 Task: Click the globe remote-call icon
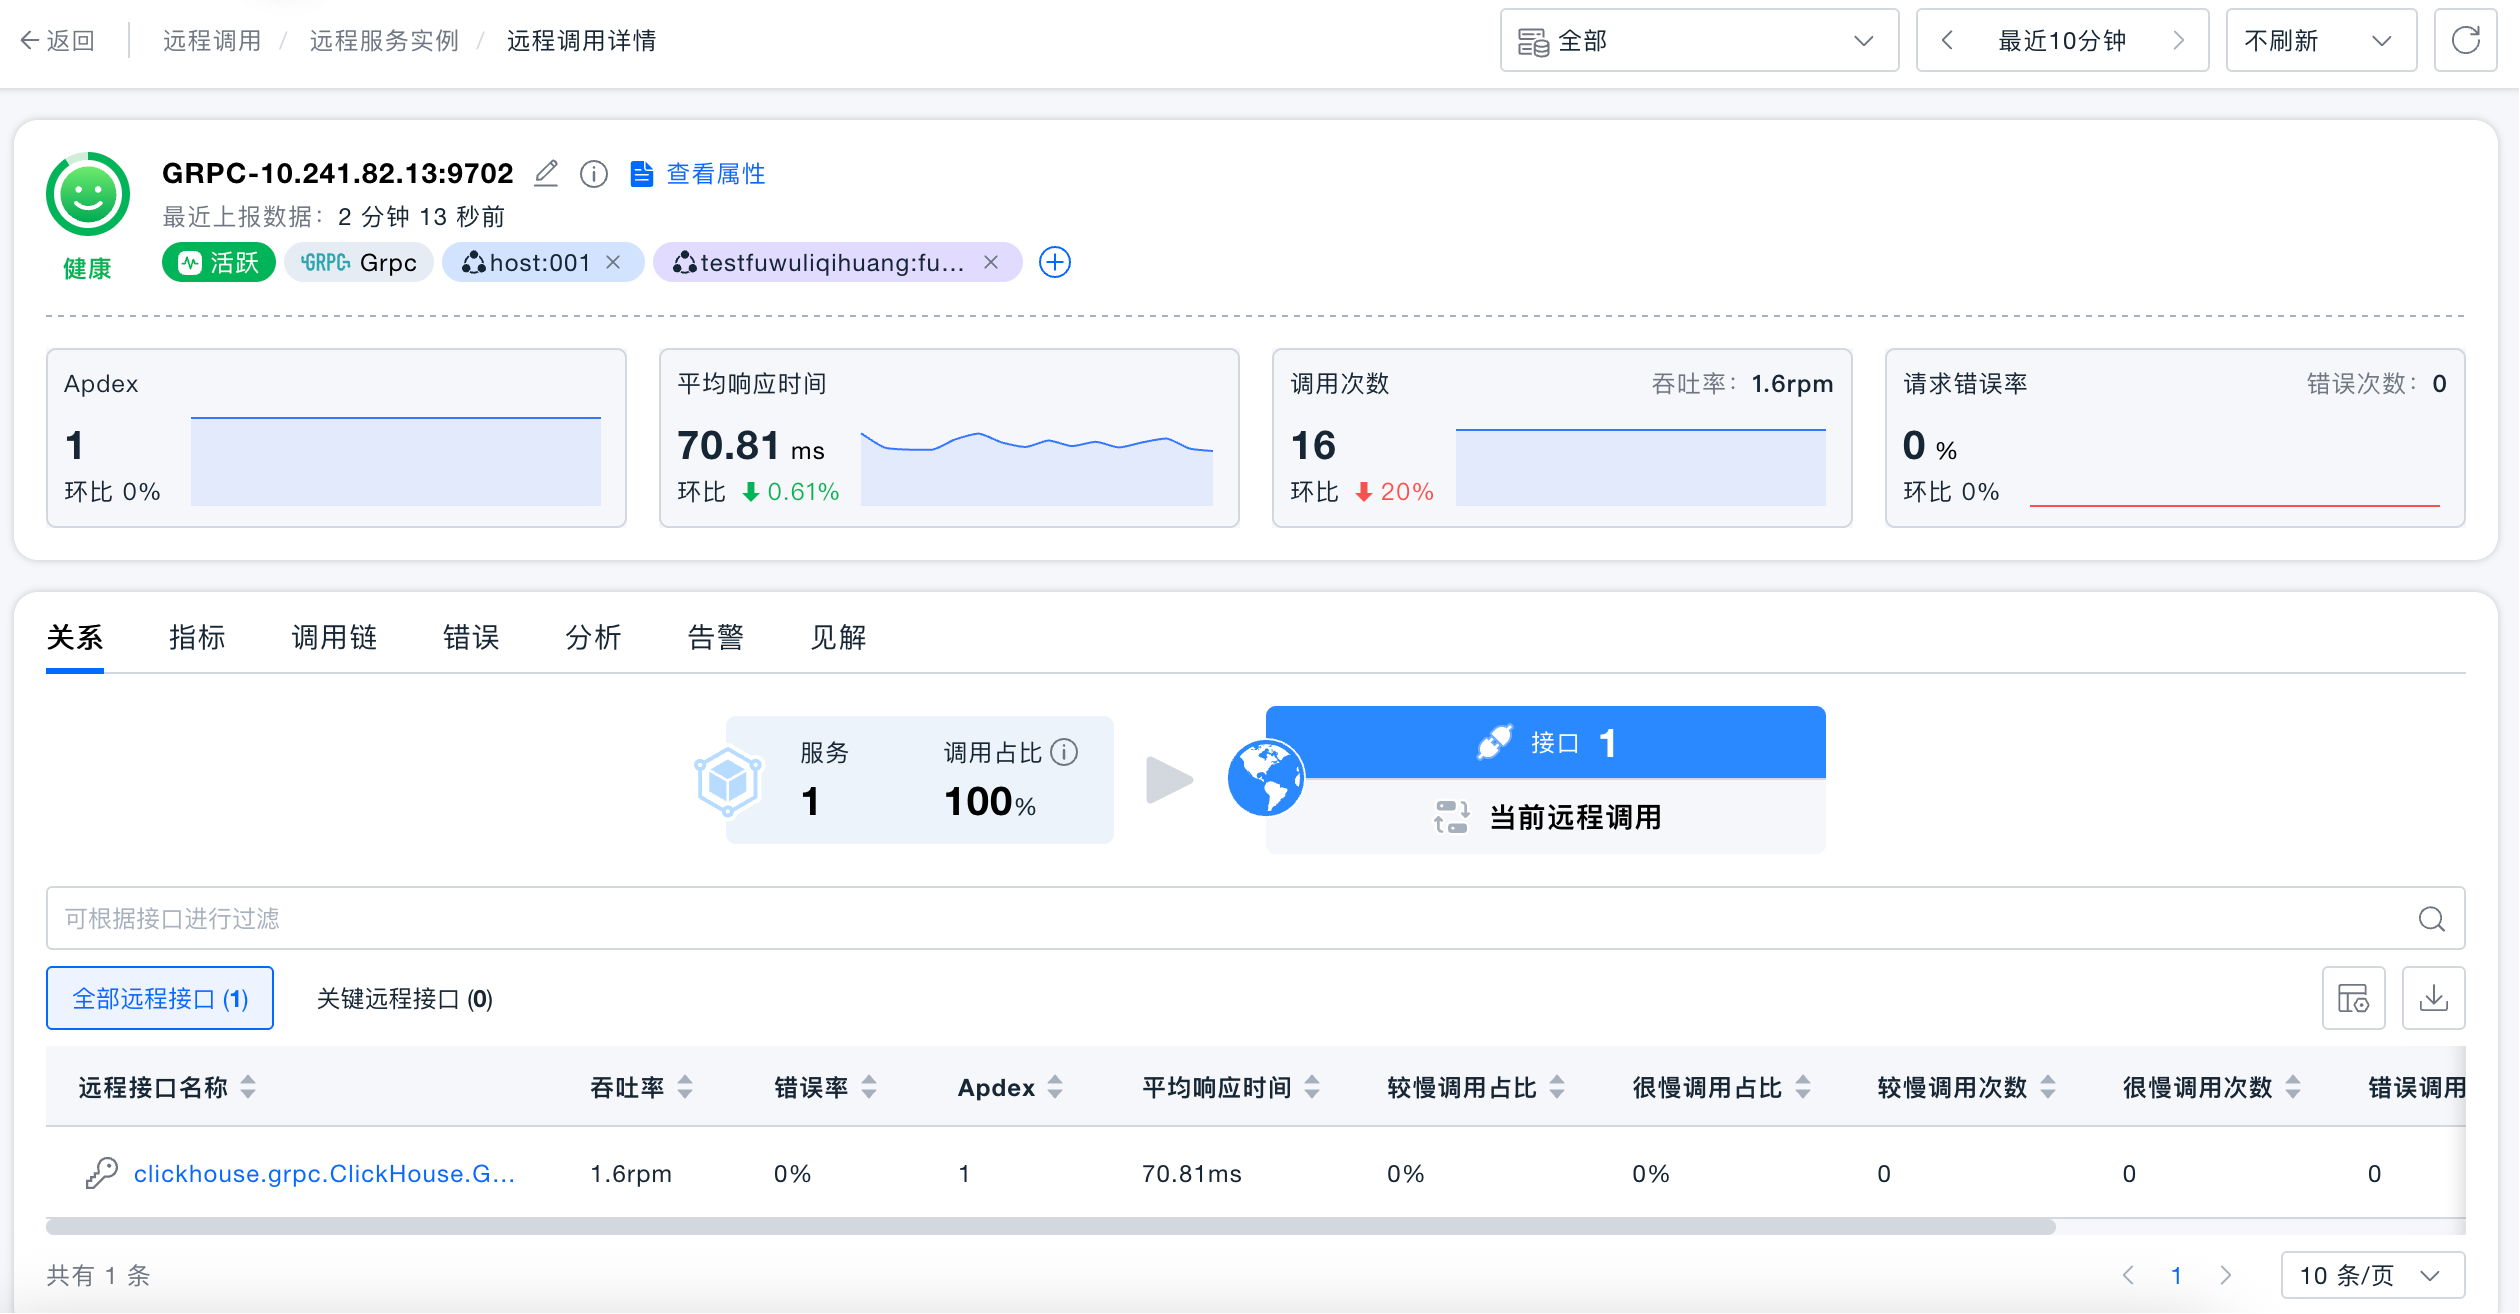pos(1266,778)
